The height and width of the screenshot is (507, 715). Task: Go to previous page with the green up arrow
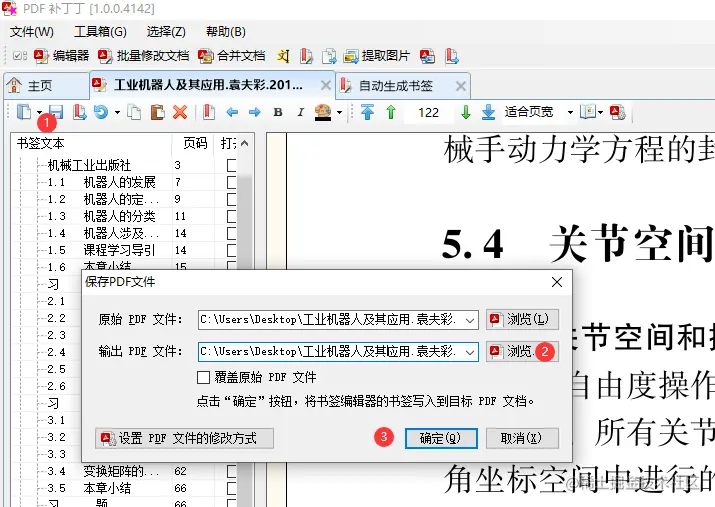point(391,112)
